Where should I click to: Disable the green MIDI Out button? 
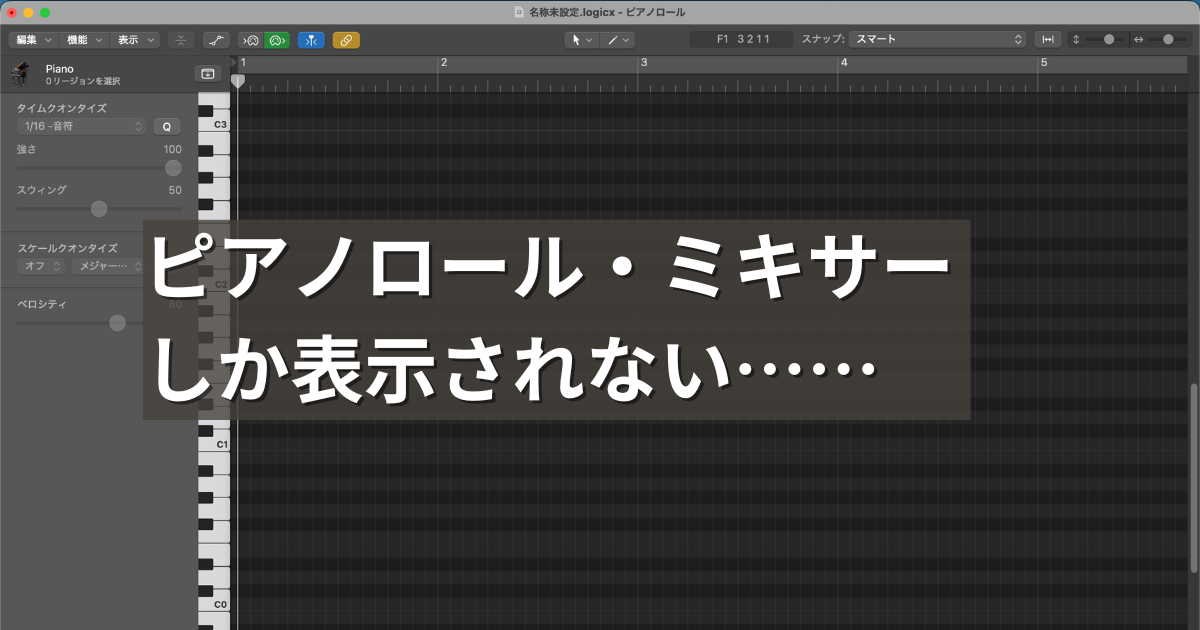[x=277, y=40]
